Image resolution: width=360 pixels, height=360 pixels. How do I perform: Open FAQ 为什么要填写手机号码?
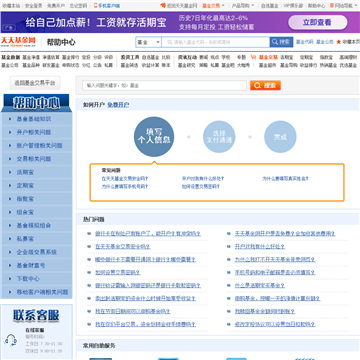[125, 186]
